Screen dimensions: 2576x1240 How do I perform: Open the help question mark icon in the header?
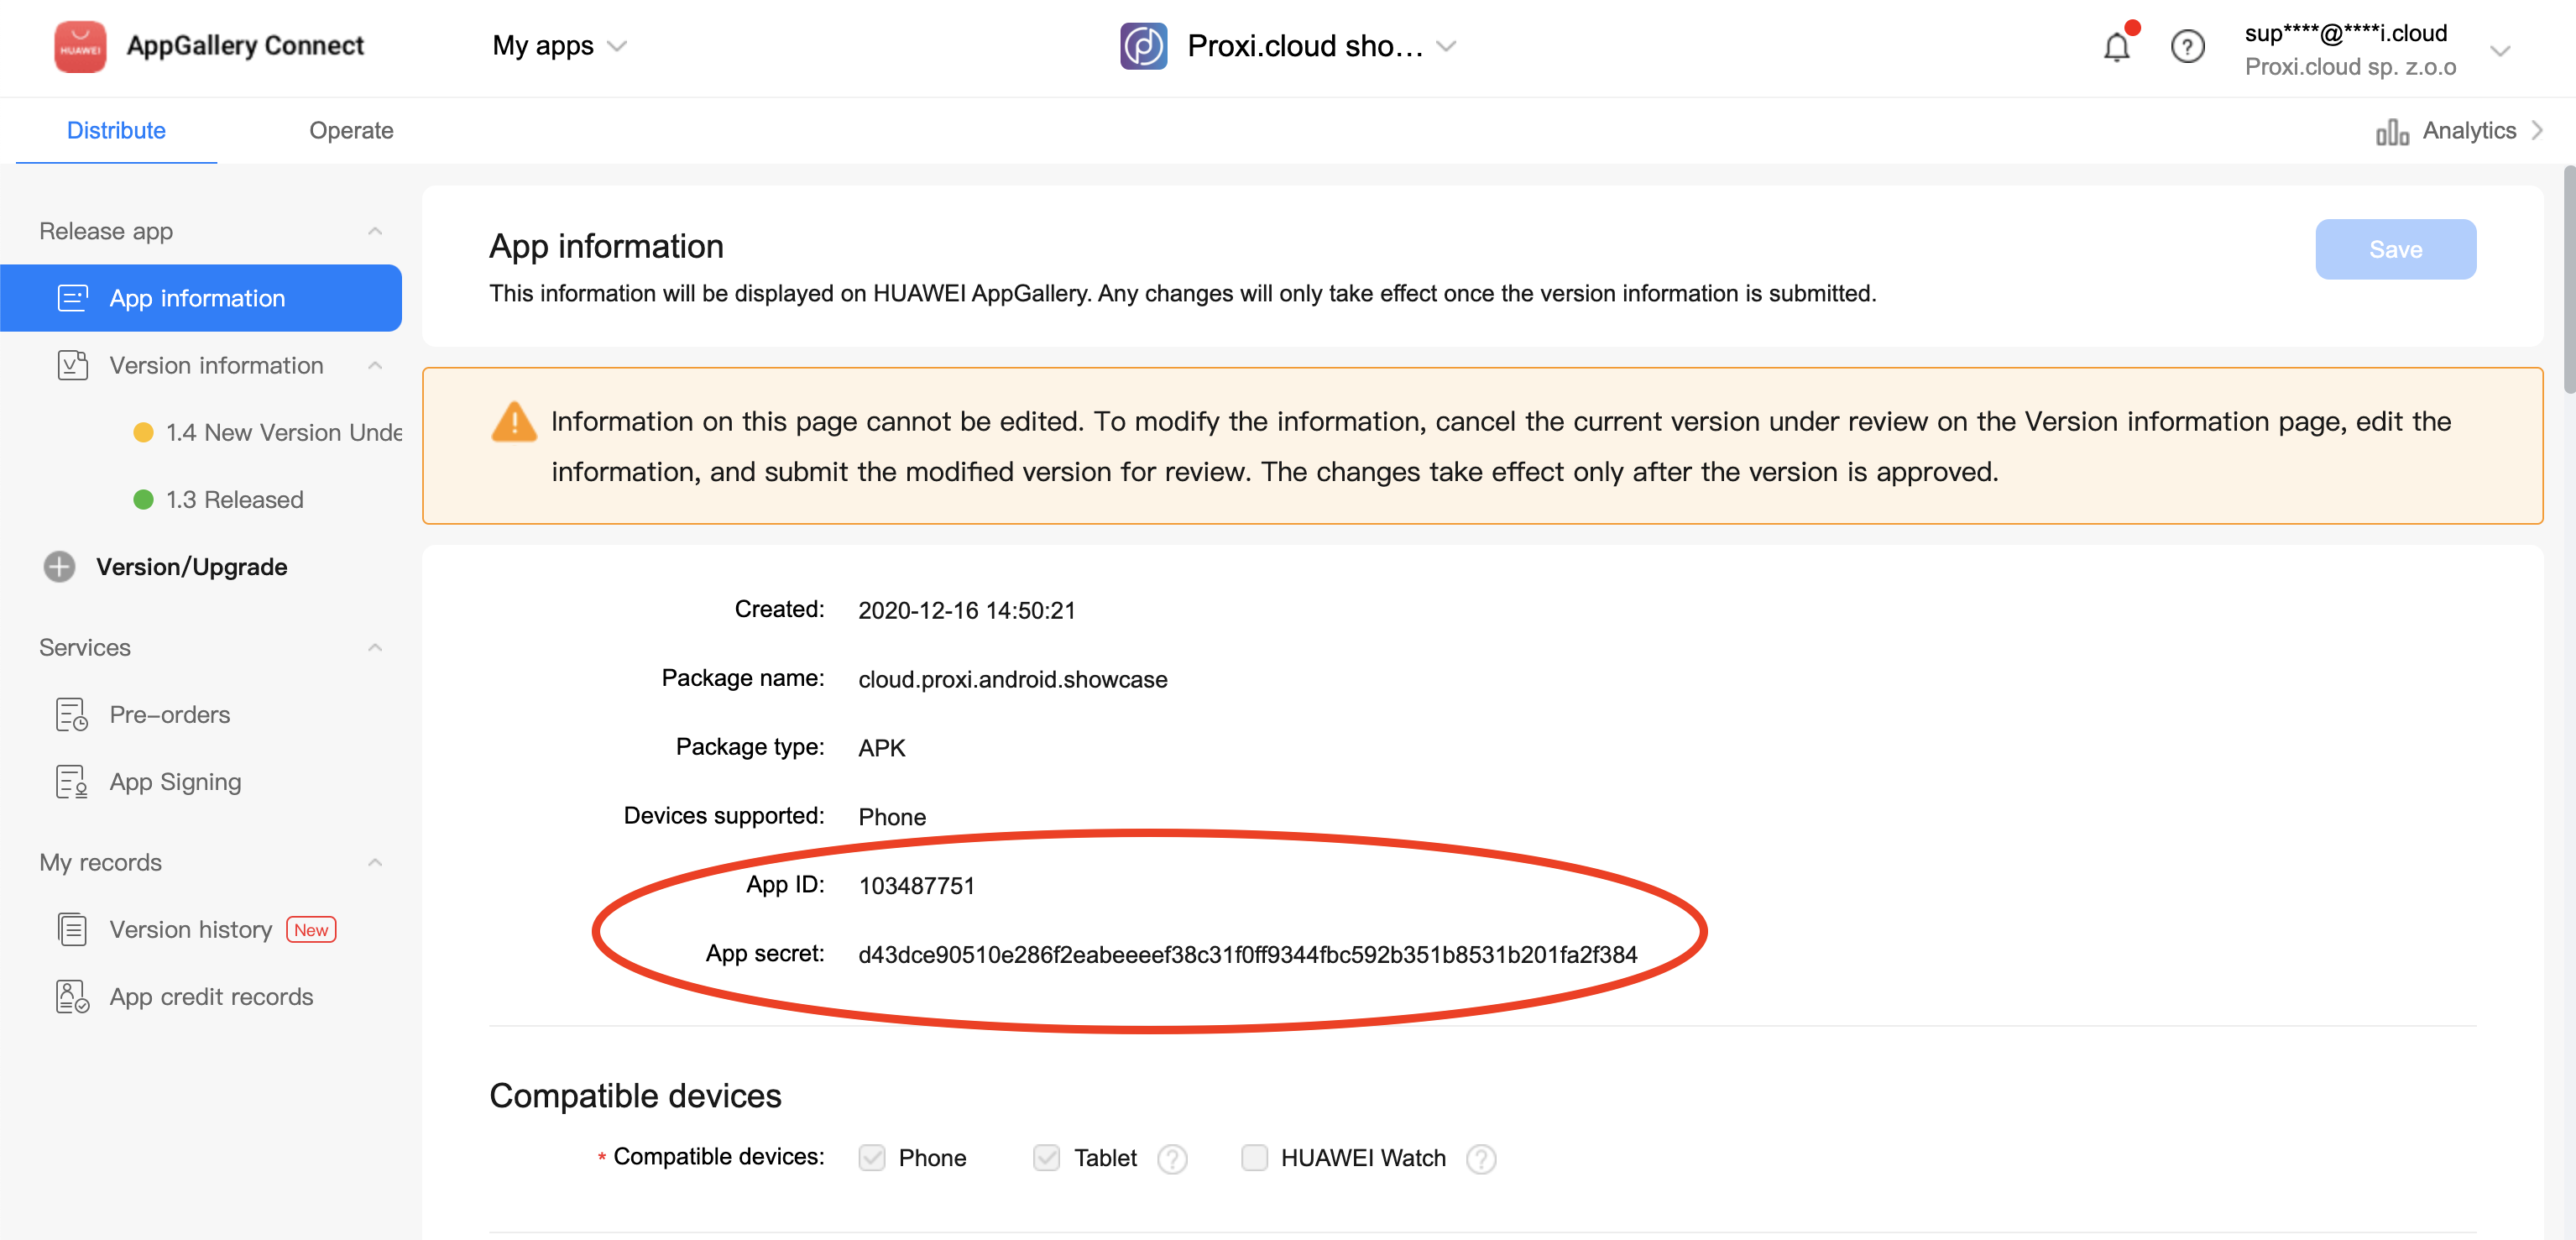click(x=2187, y=46)
